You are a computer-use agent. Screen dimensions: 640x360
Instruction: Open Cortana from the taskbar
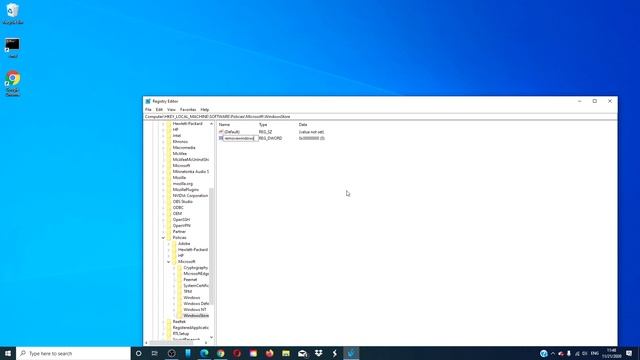pyautogui.click(x=138, y=353)
